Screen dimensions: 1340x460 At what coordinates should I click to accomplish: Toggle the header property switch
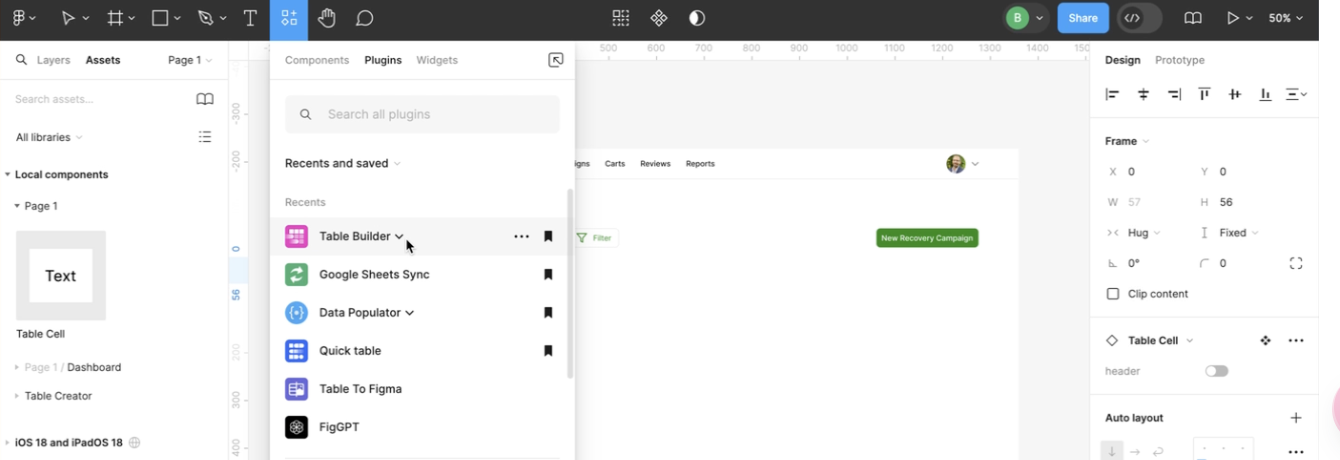click(1216, 371)
